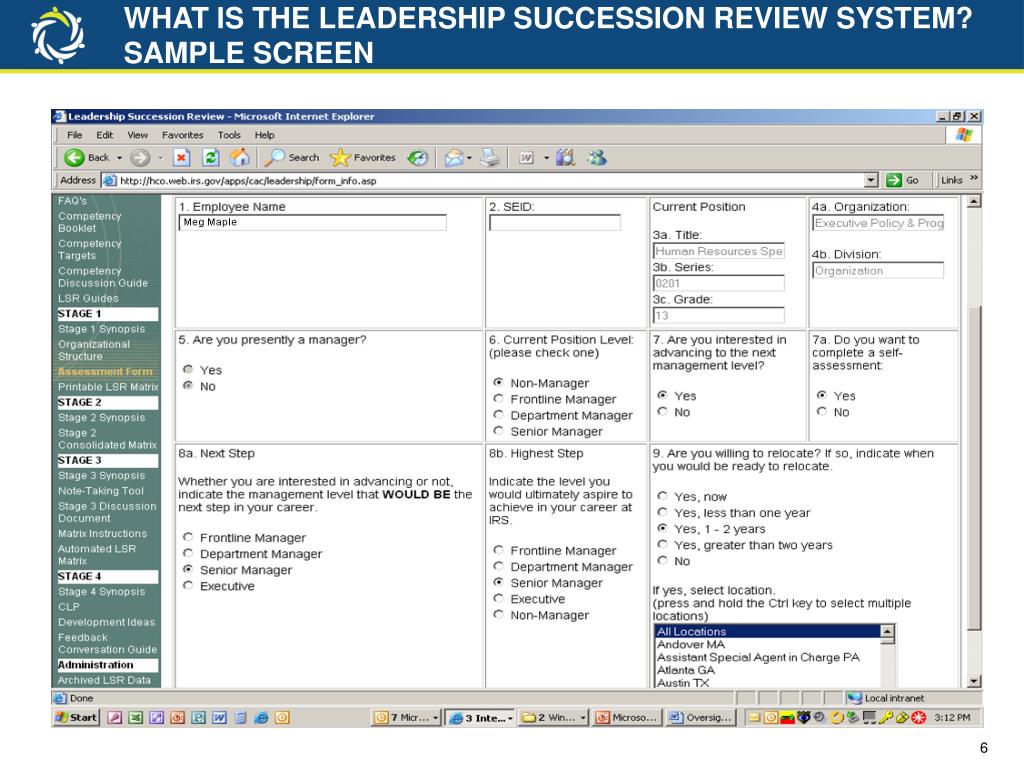Viewport: 1024px width, 768px height.
Task: Select No for self-assessment question 7a
Action: [822, 411]
